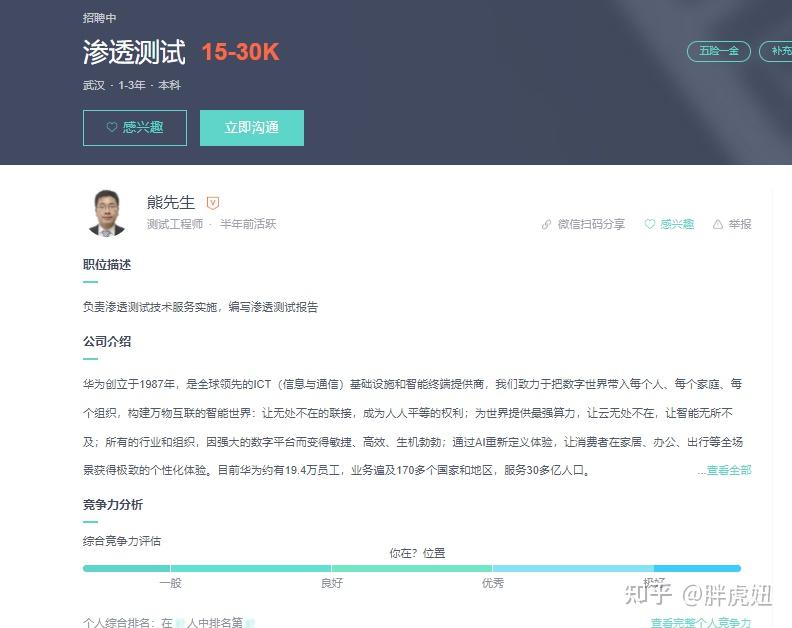Click the heart icon inside header 感兴趣 button
The image size is (792, 628).
(112, 127)
